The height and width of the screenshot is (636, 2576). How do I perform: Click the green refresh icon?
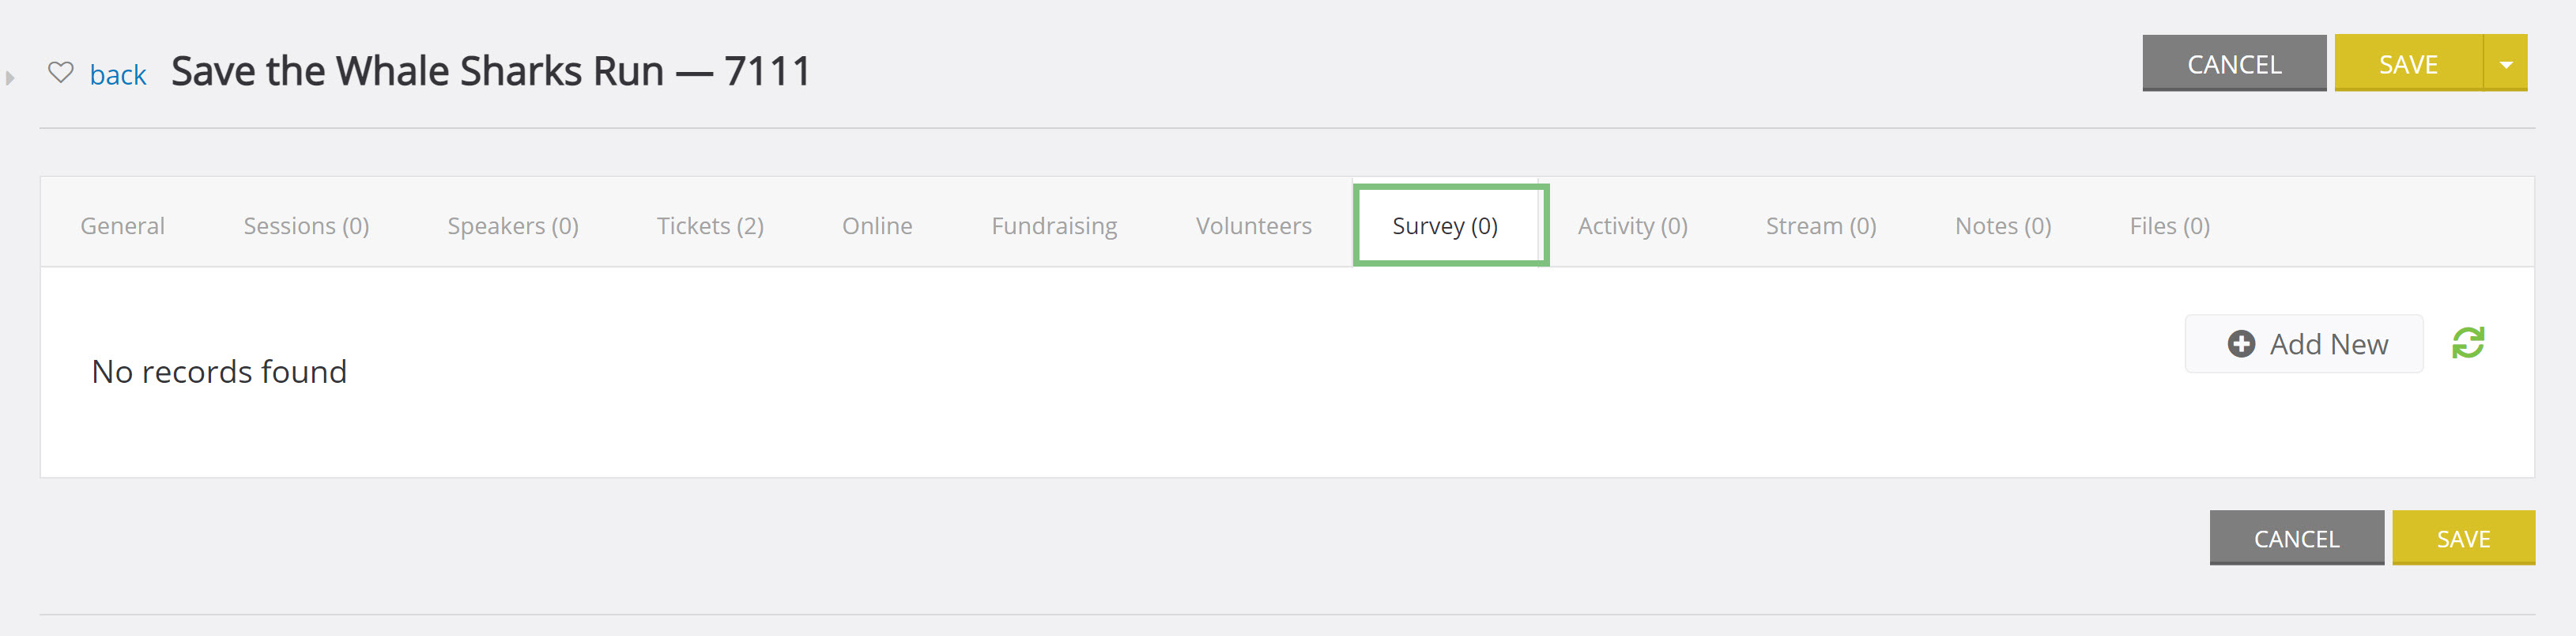tap(2468, 343)
